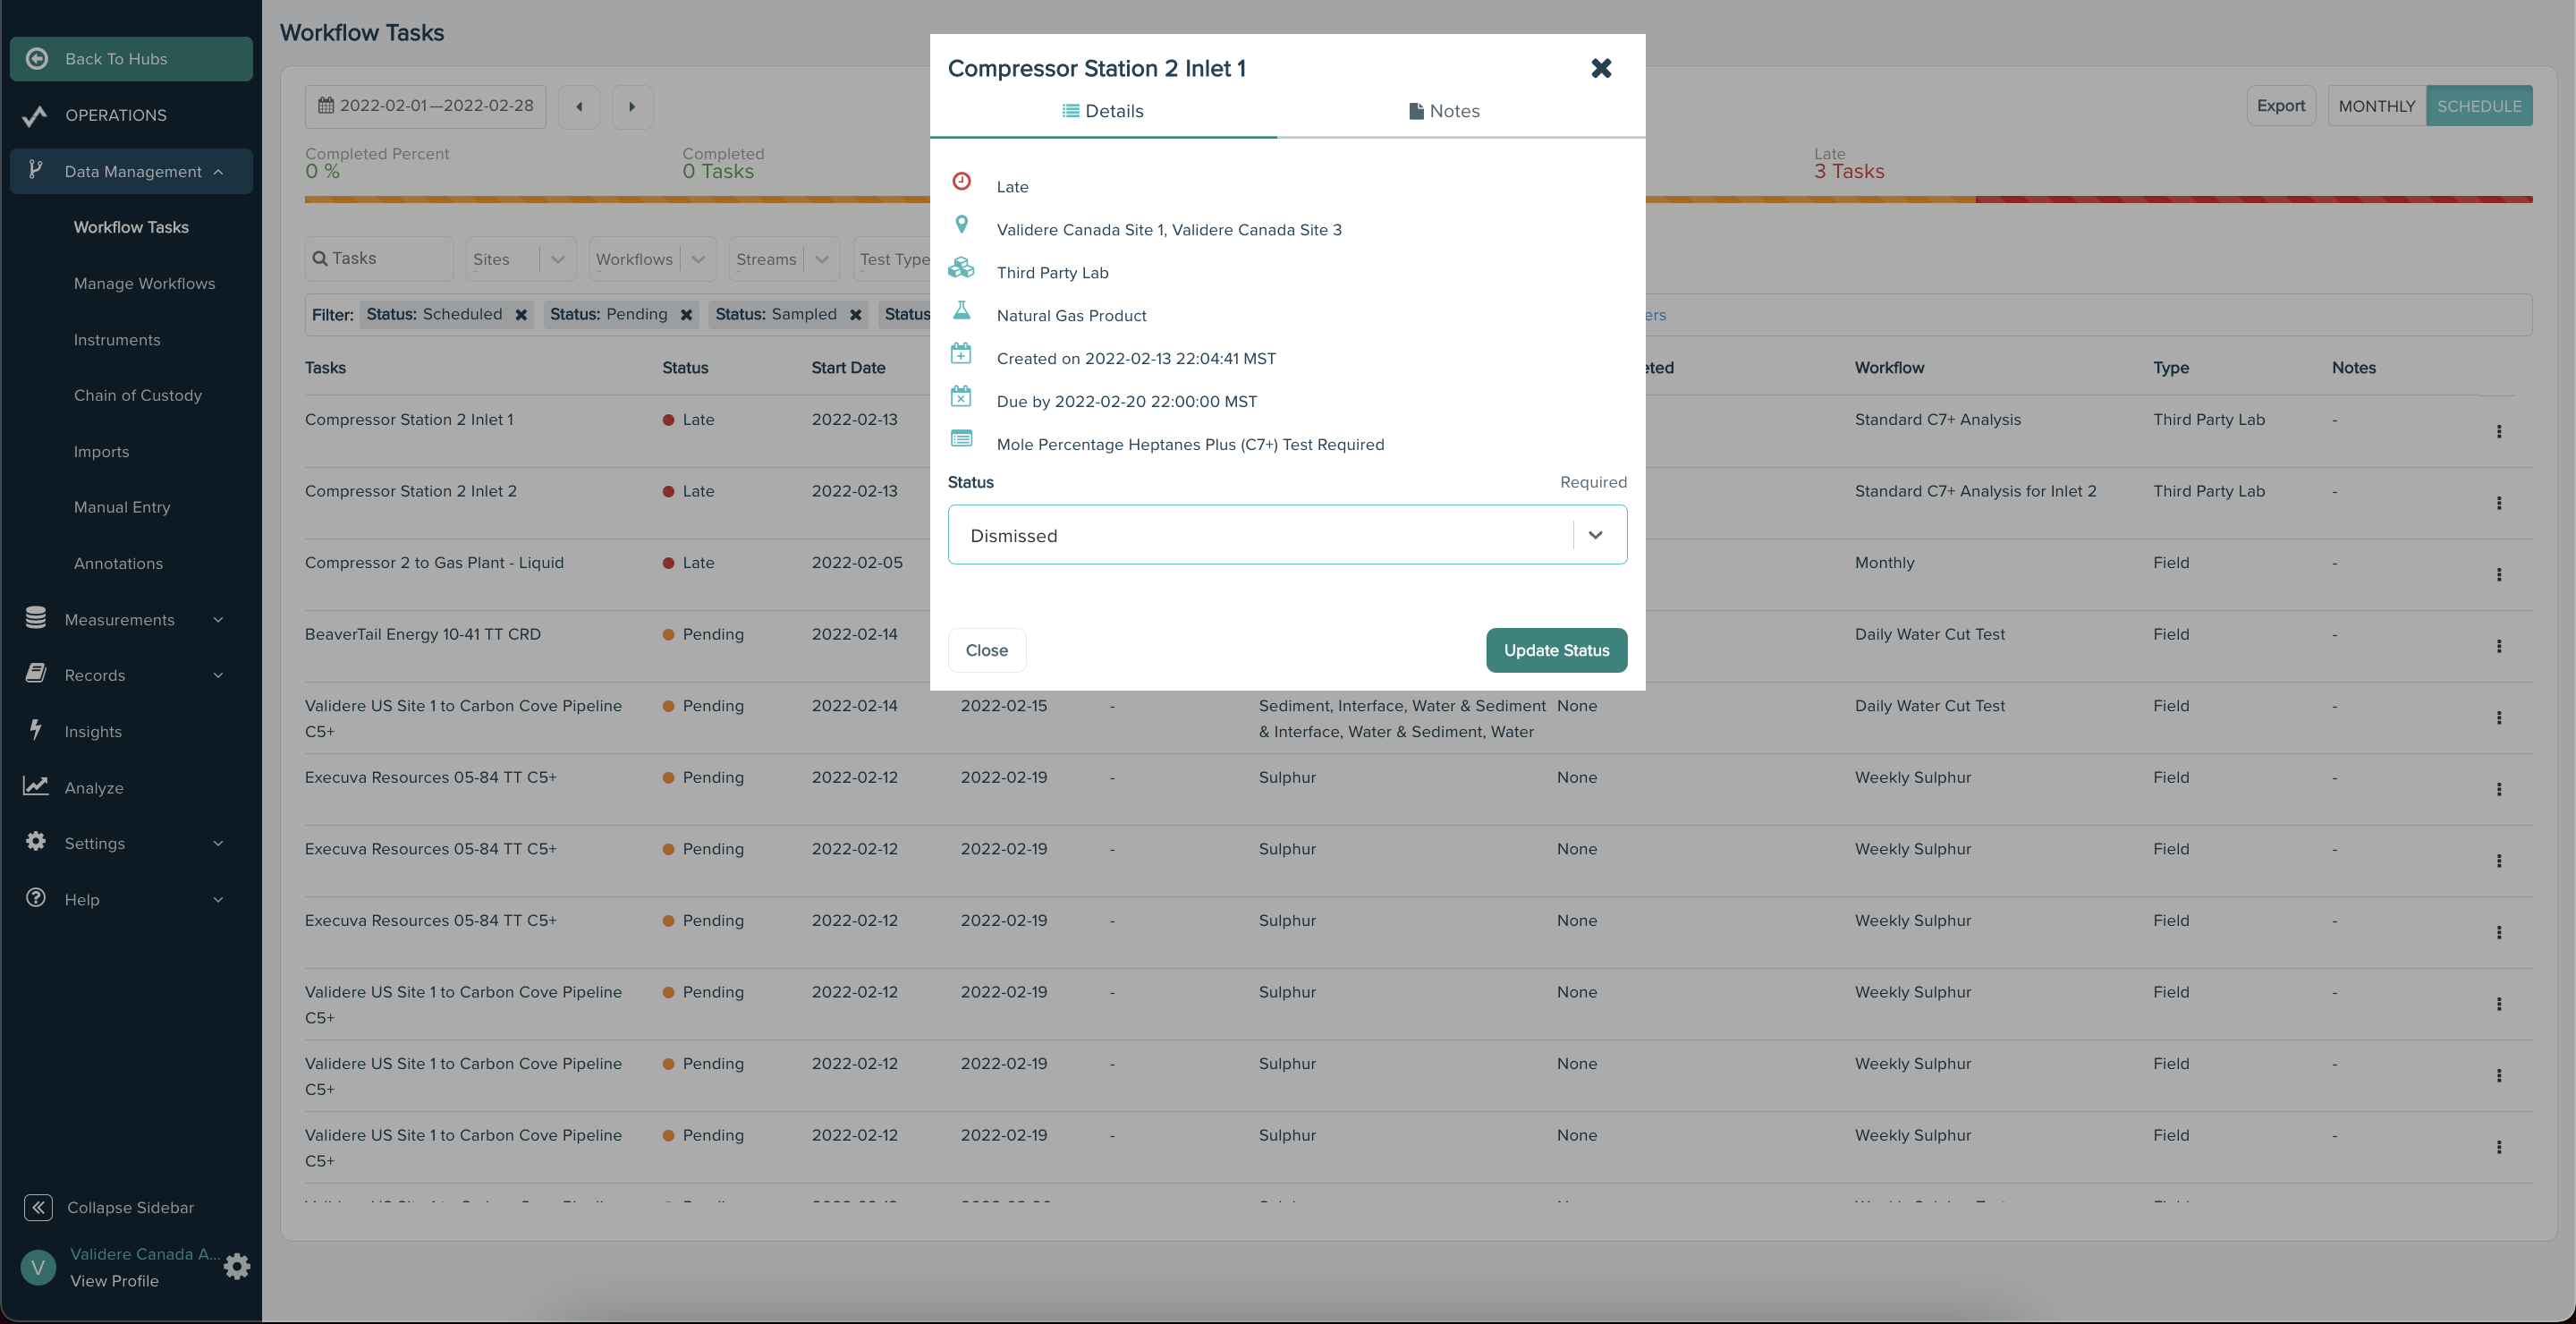Remove the Status: Scheduled filter chip
The width and height of the screenshot is (2576, 1324).
(x=521, y=315)
